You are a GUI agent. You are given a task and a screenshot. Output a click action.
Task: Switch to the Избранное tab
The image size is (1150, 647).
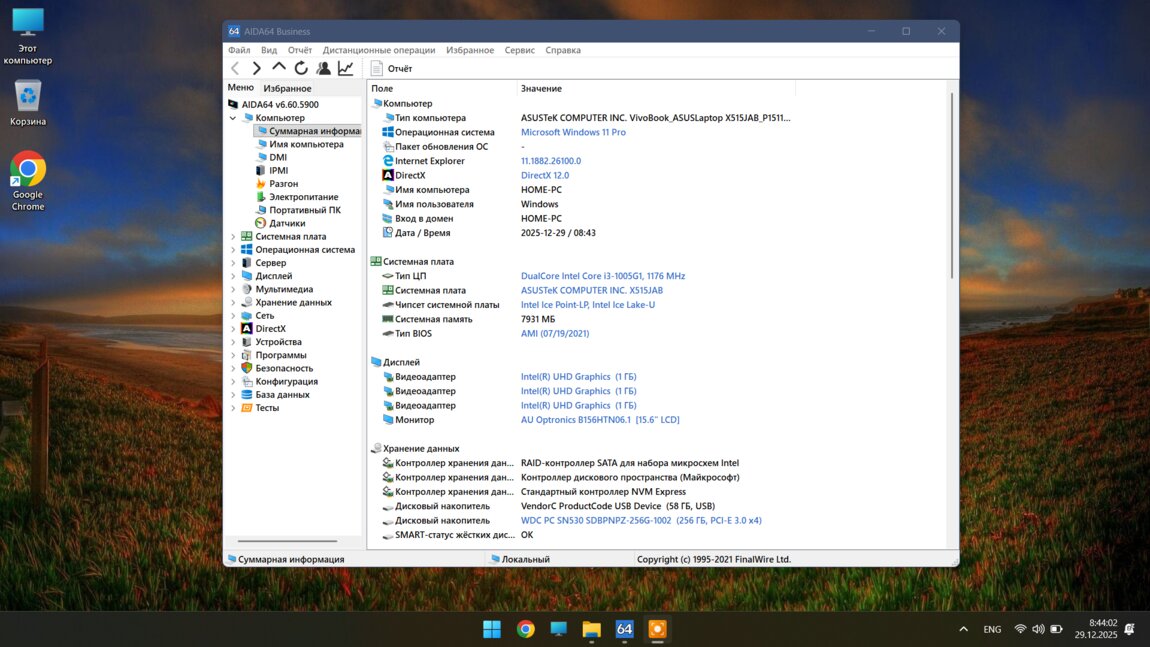pos(287,88)
